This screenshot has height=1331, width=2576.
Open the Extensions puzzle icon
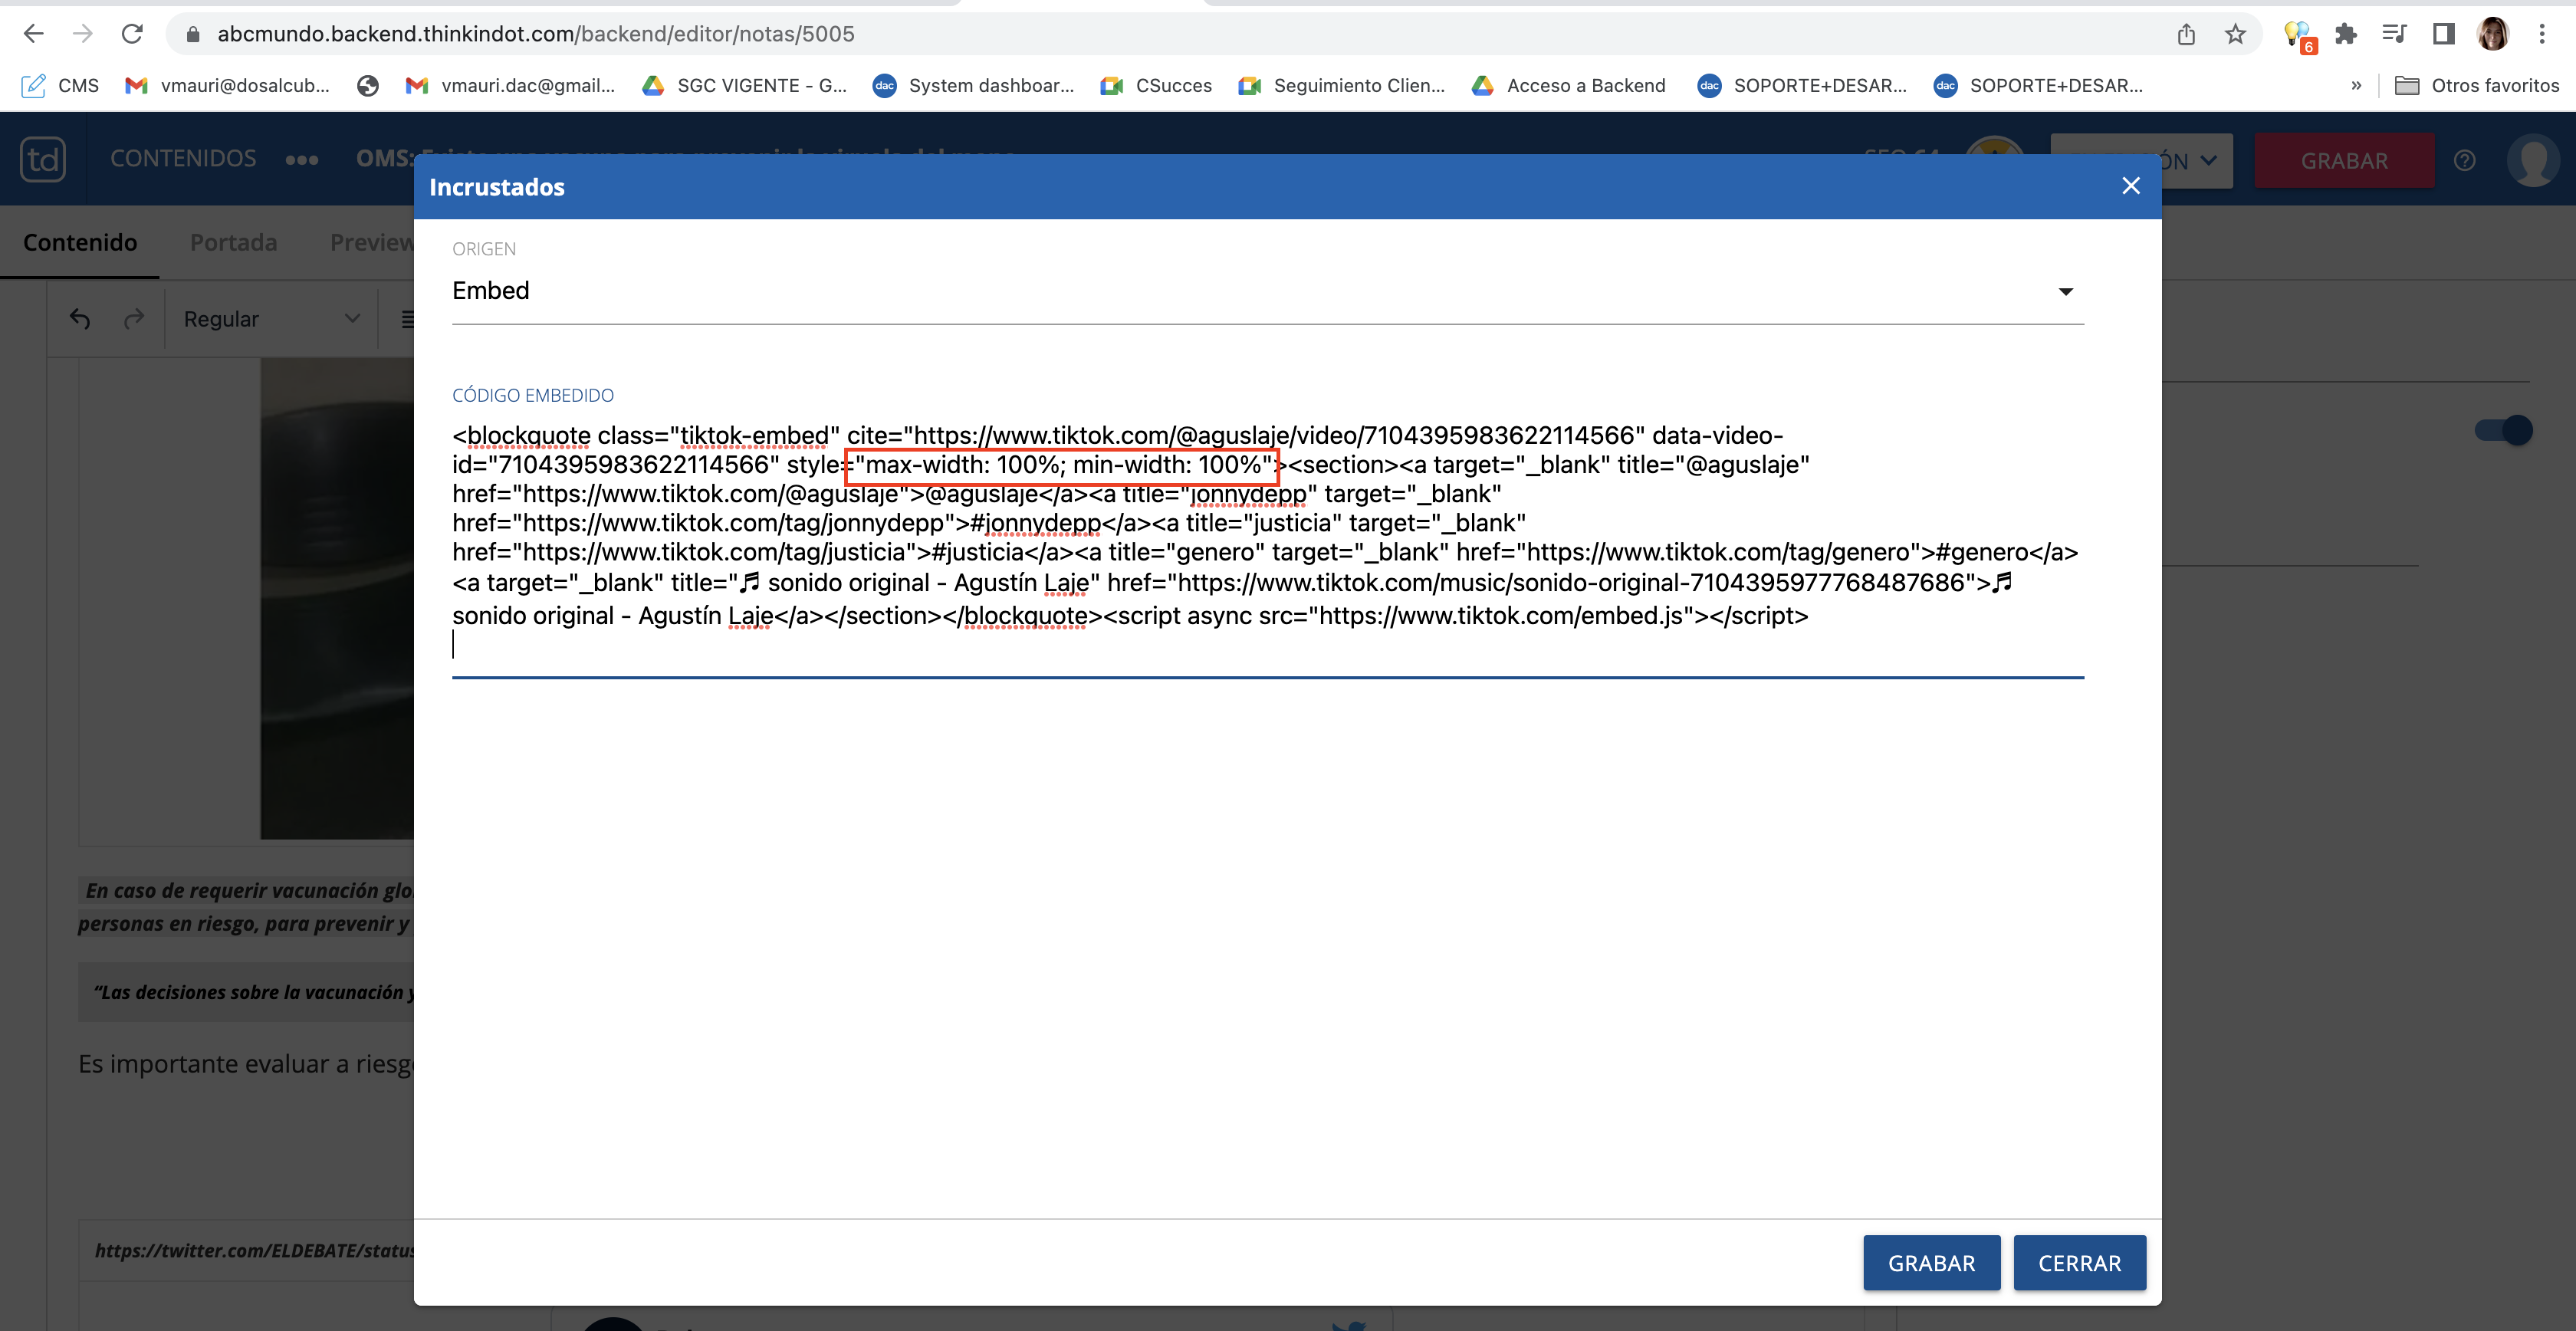coord(2345,34)
